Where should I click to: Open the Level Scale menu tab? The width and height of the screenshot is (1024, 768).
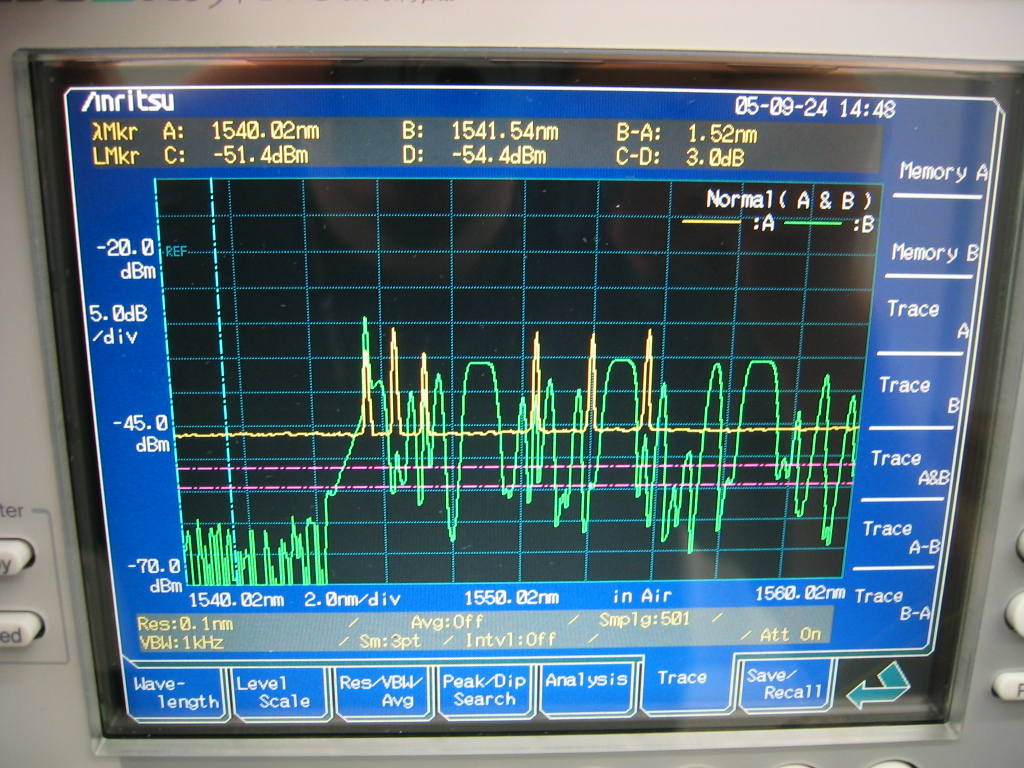pos(280,691)
